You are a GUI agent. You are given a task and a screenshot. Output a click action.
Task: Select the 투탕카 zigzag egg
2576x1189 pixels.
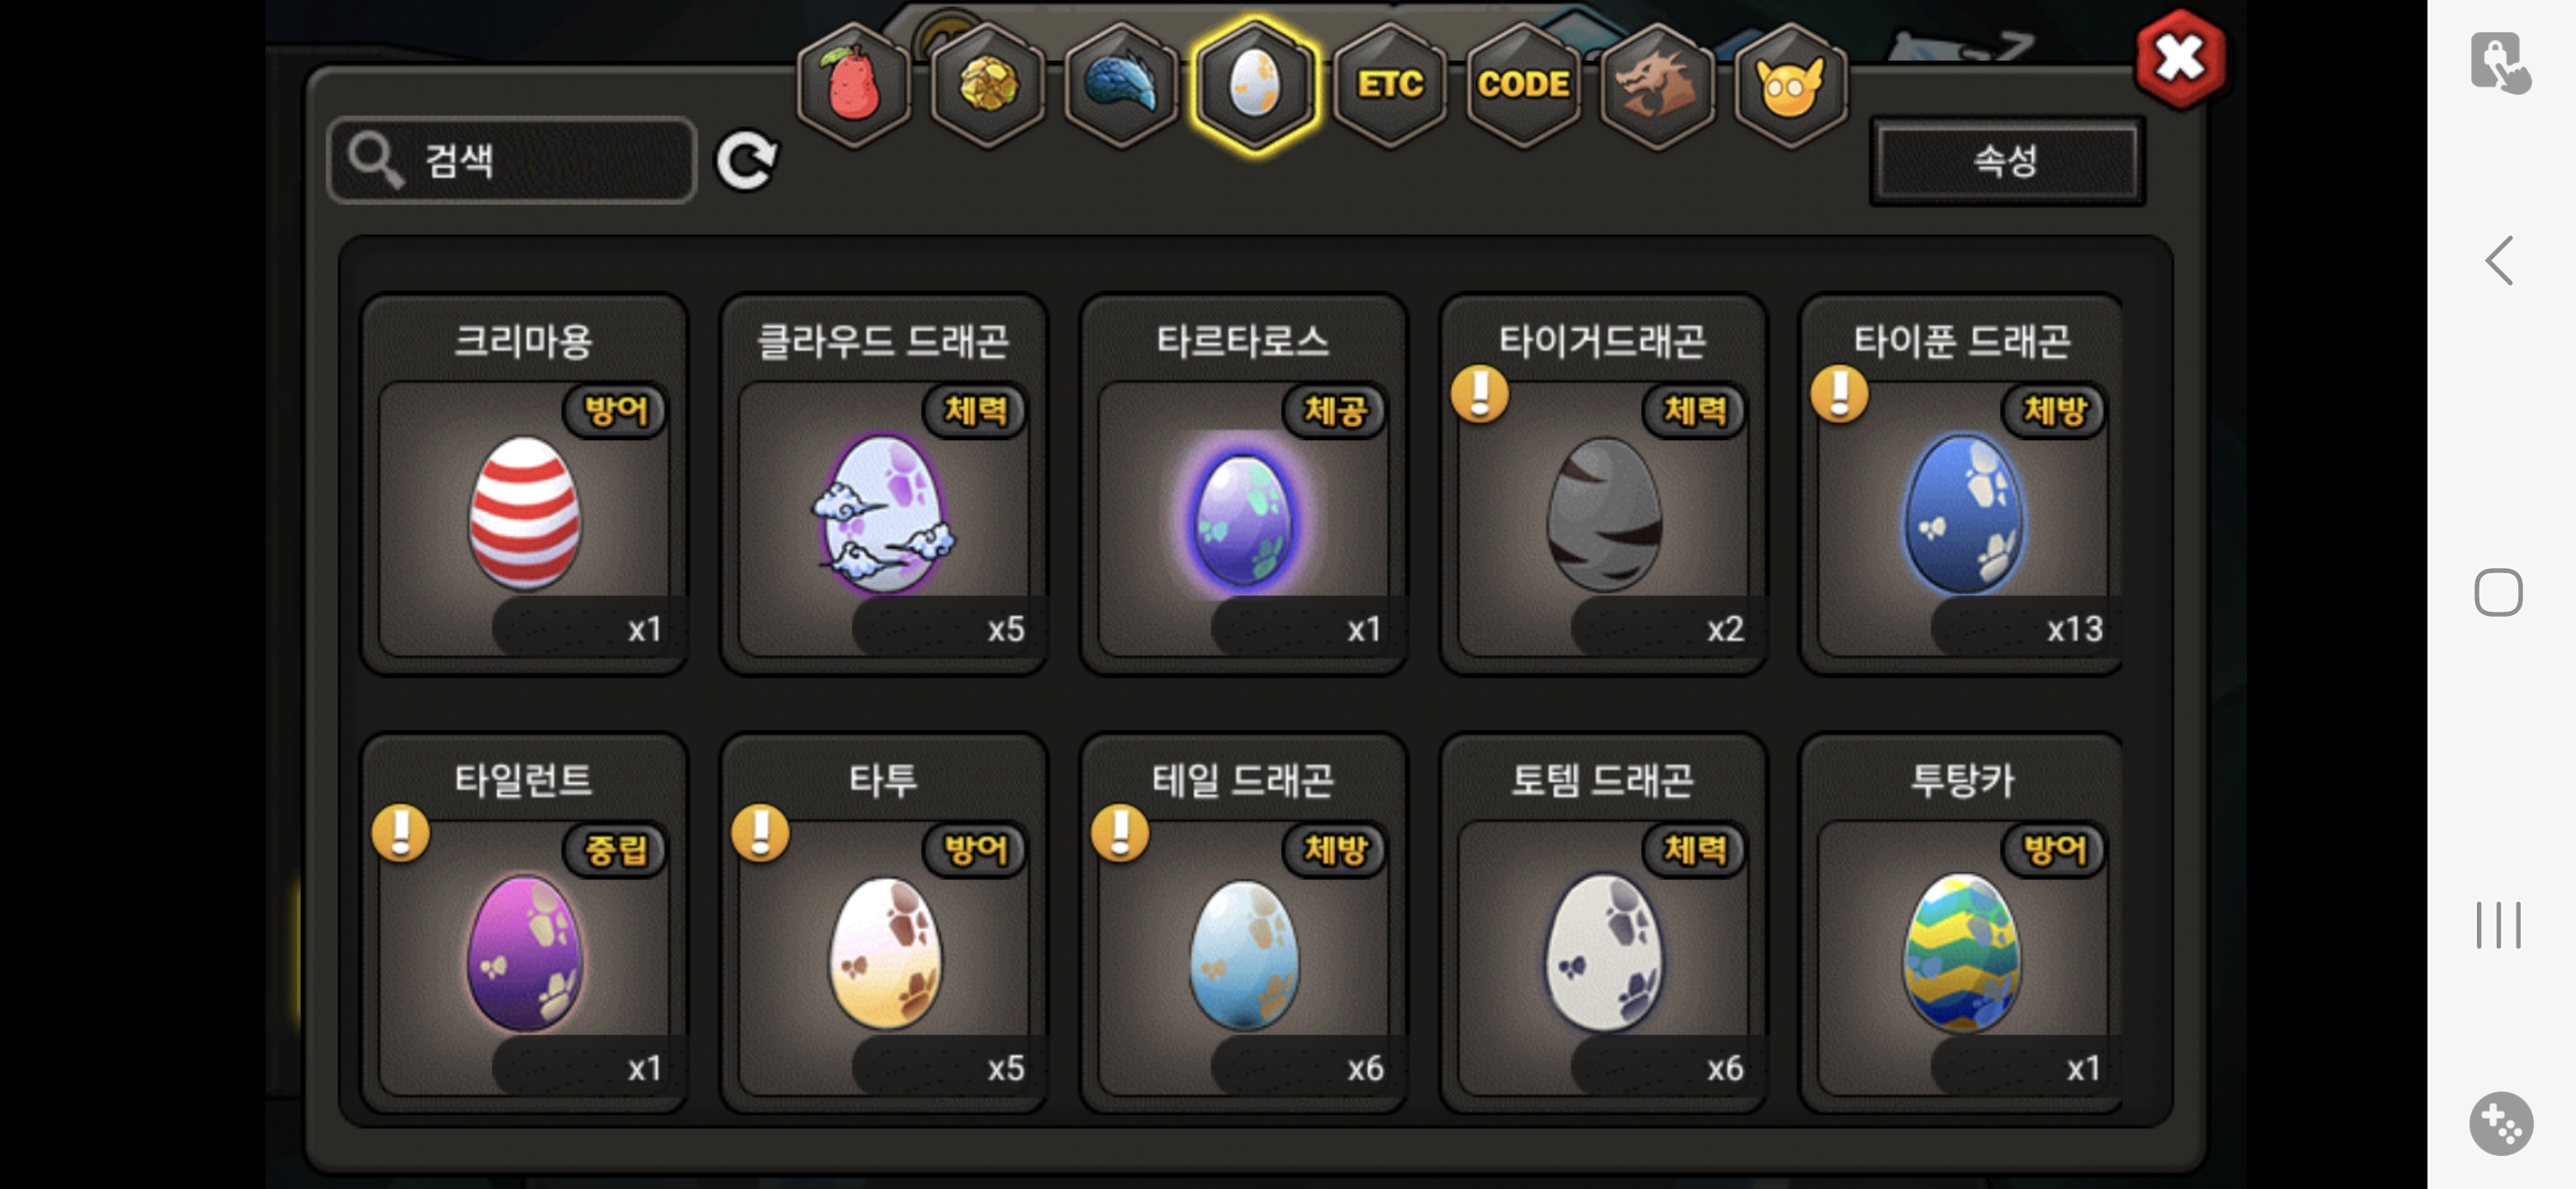pyautogui.click(x=1962, y=951)
